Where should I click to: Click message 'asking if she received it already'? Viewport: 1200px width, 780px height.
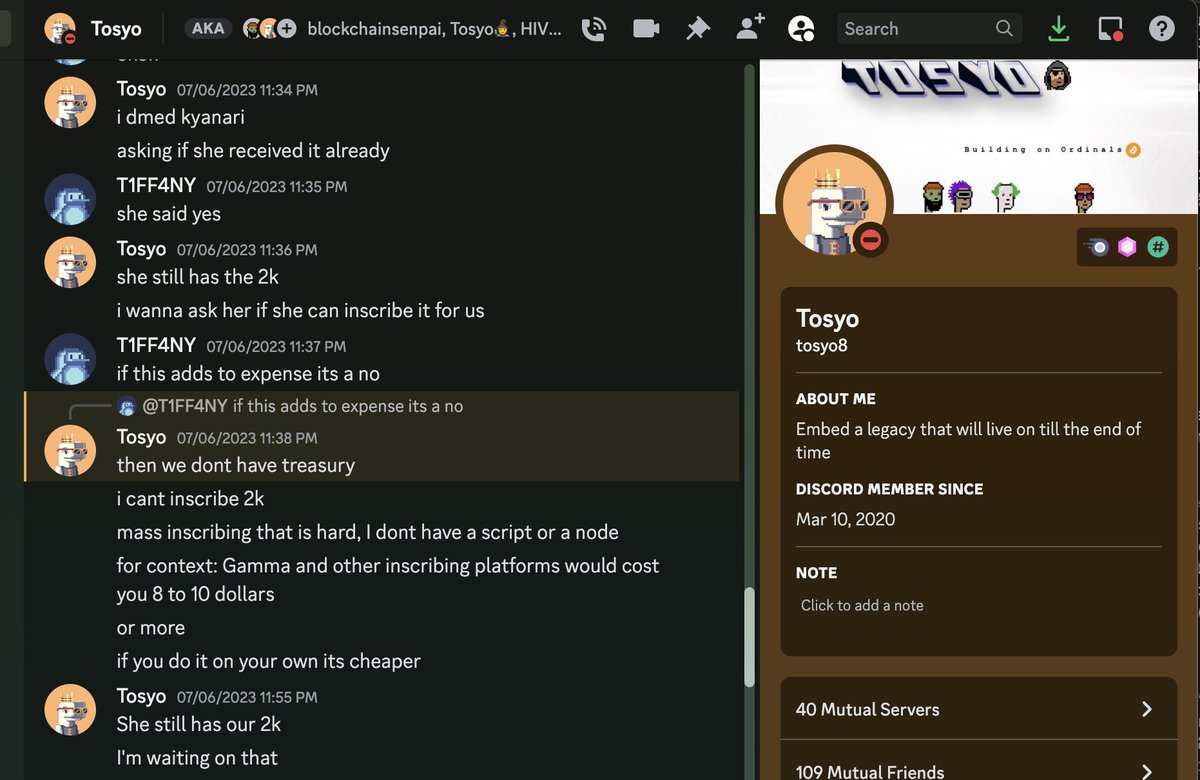click(253, 151)
